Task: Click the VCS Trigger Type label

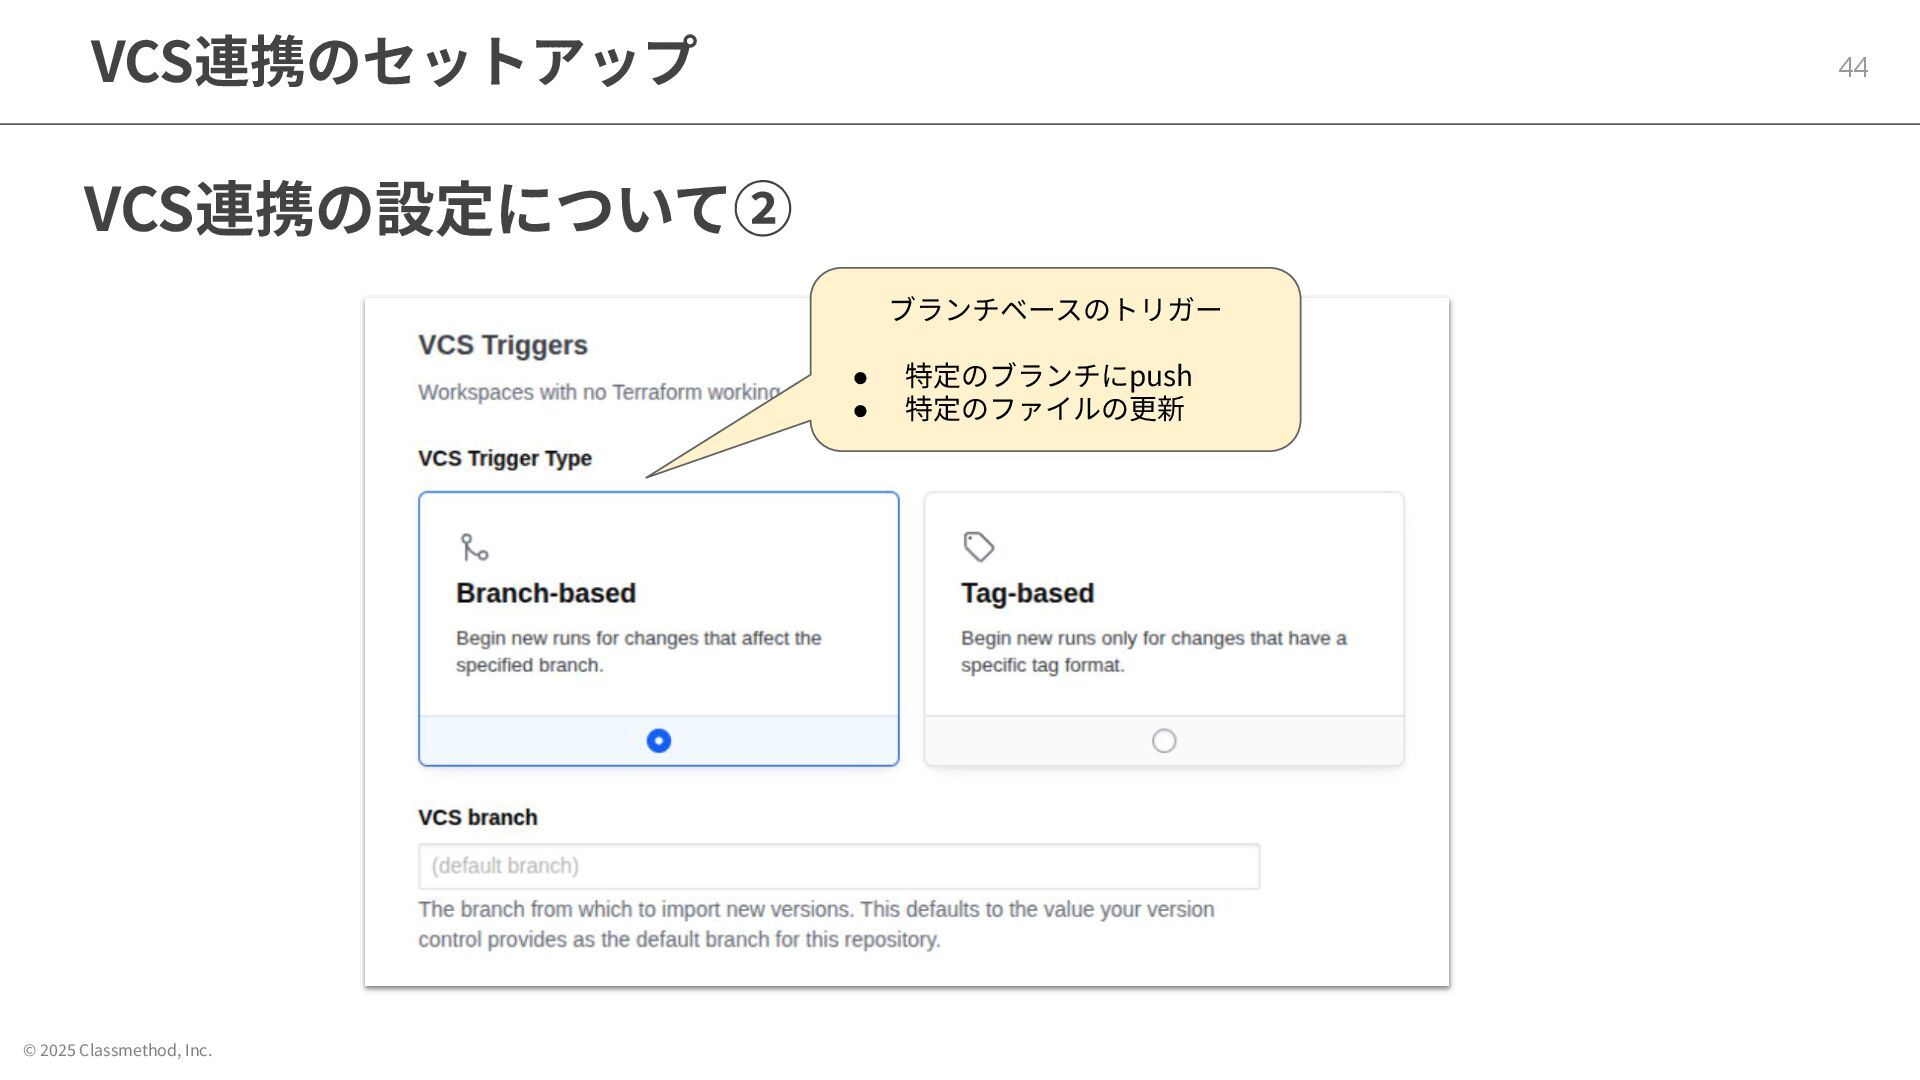Action: (x=504, y=458)
